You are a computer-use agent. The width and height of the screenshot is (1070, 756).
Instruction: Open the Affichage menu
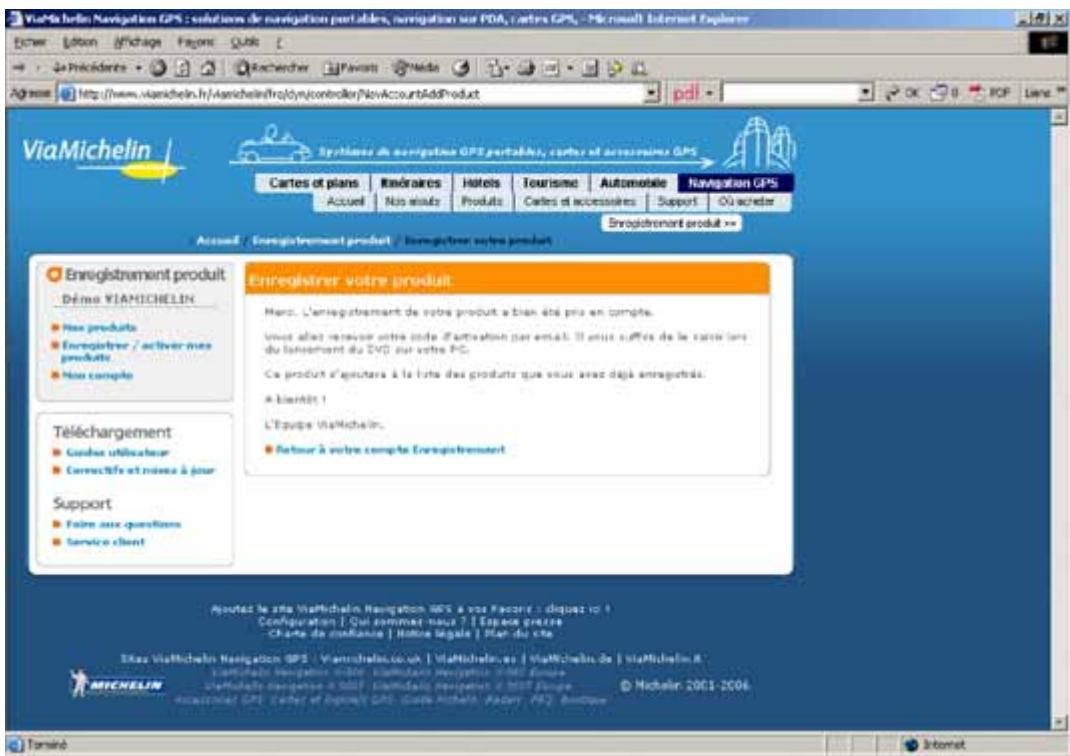[x=137, y=42]
